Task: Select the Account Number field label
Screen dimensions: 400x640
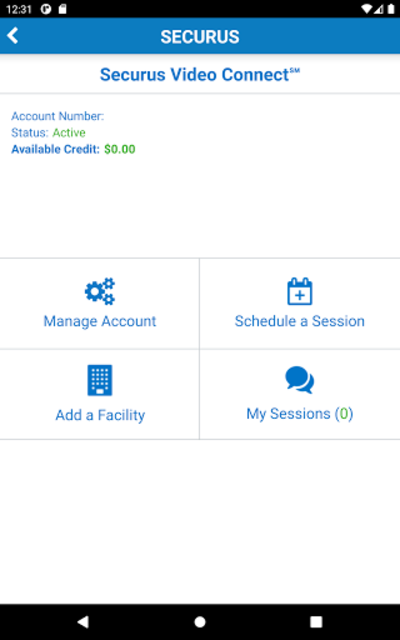Action: tap(58, 116)
